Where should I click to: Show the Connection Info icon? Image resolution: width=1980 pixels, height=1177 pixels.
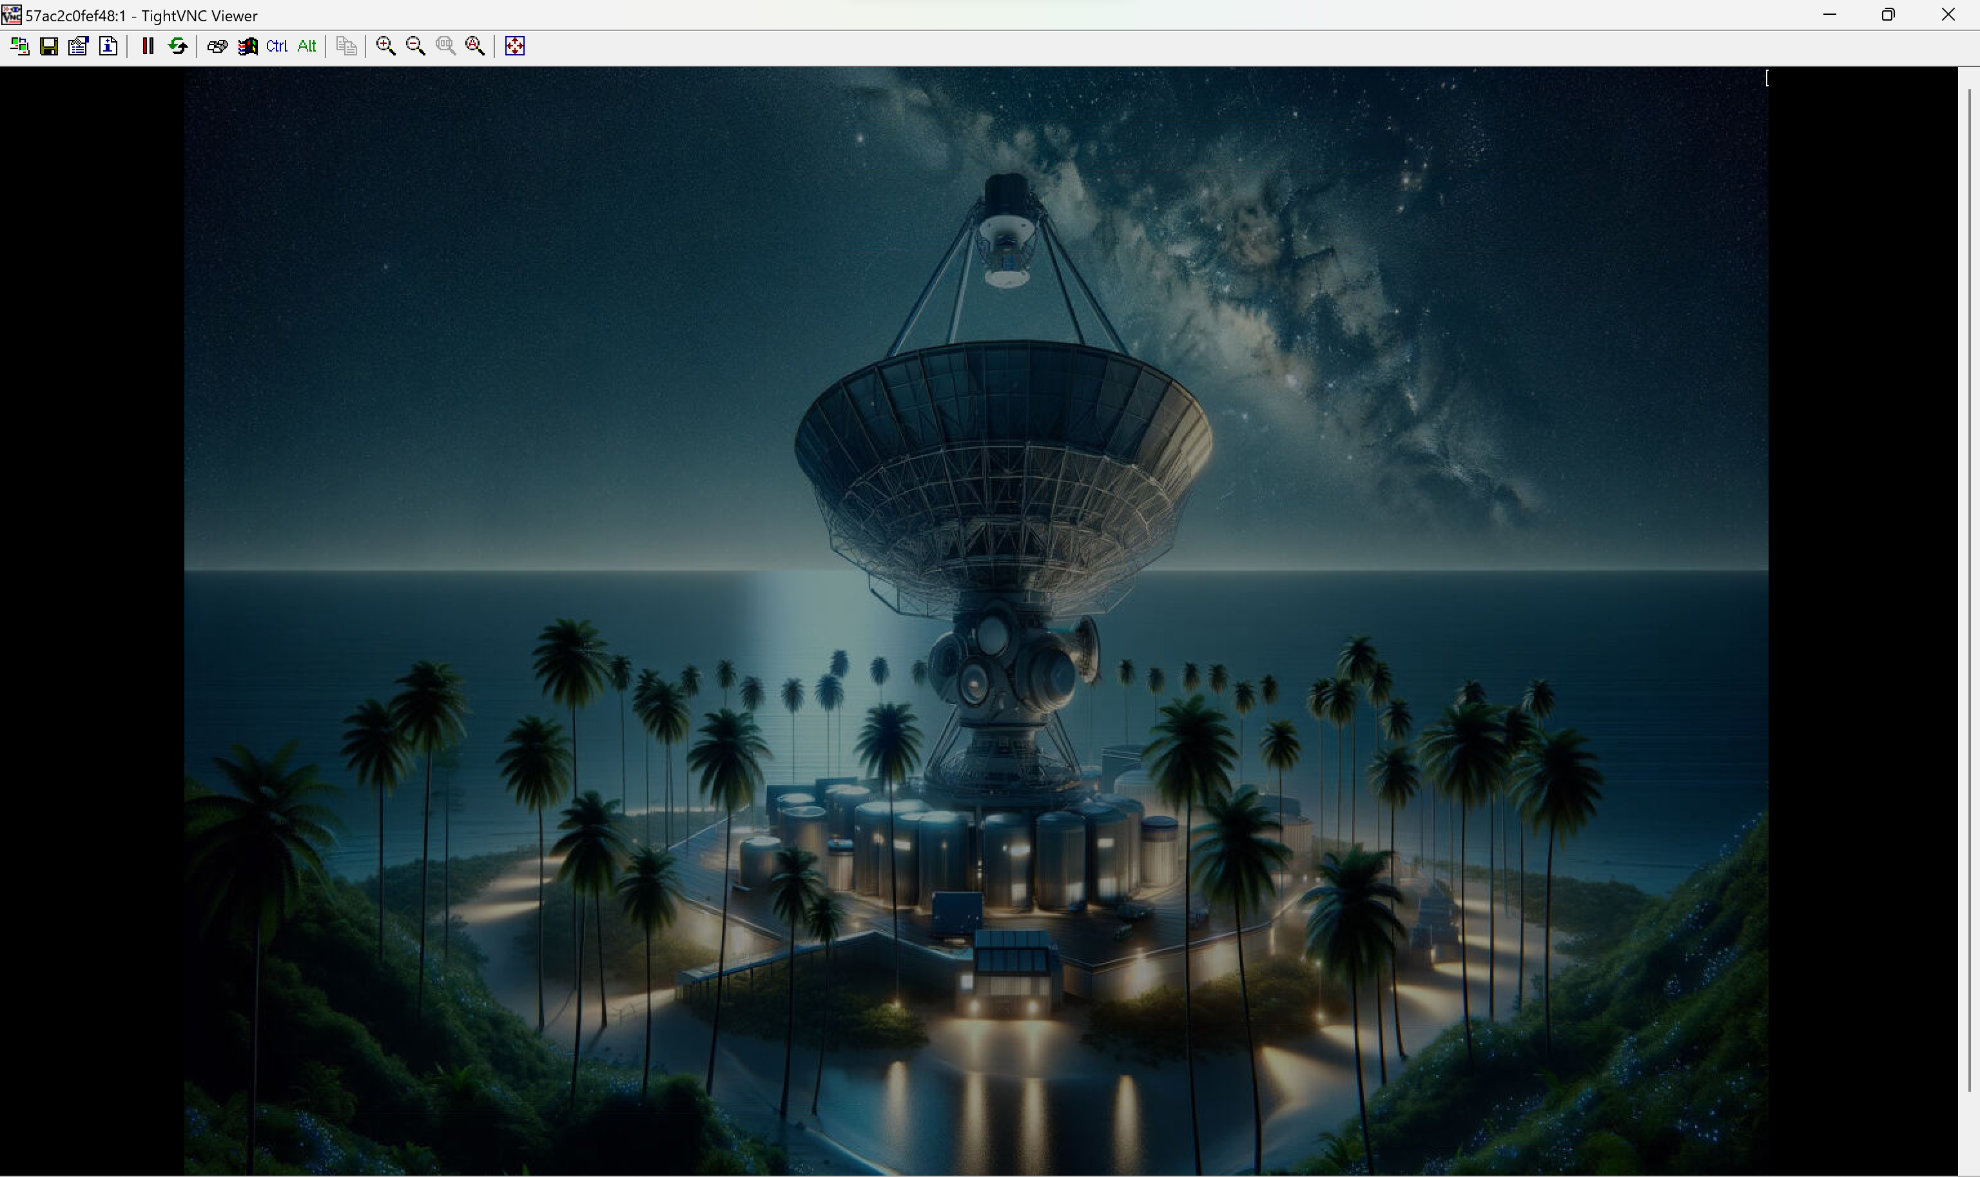coord(108,46)
